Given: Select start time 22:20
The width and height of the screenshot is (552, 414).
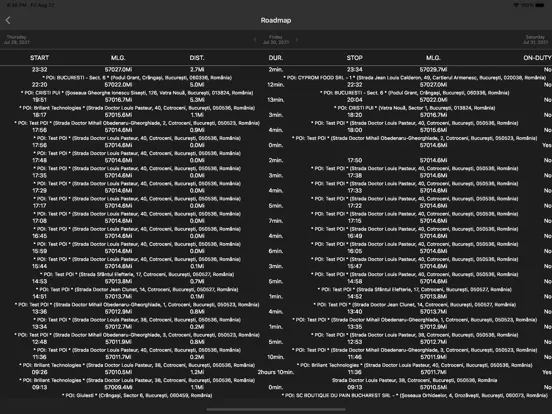Looking at the screenshot, I should [x=39, y=85].
